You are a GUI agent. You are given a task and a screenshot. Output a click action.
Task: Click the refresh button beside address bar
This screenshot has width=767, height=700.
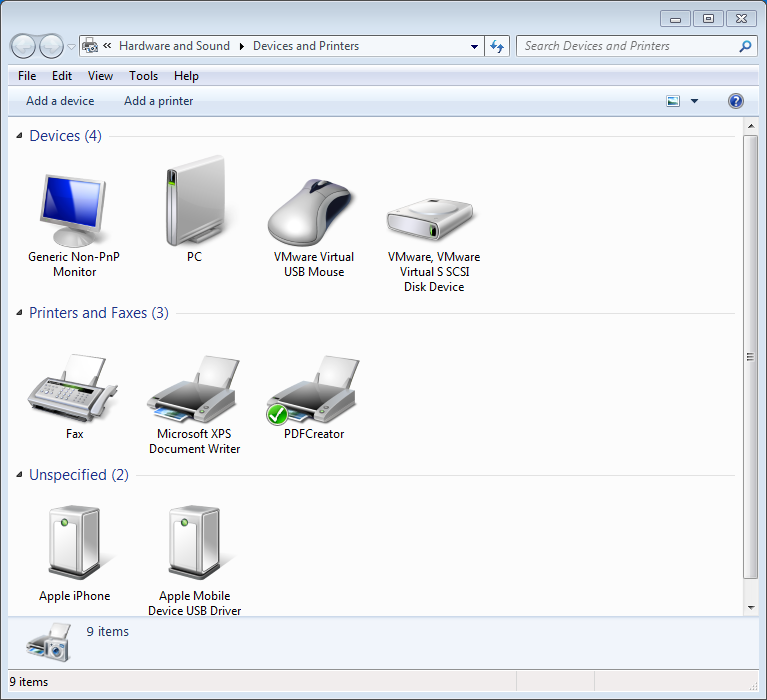click(x=497, y=46)
